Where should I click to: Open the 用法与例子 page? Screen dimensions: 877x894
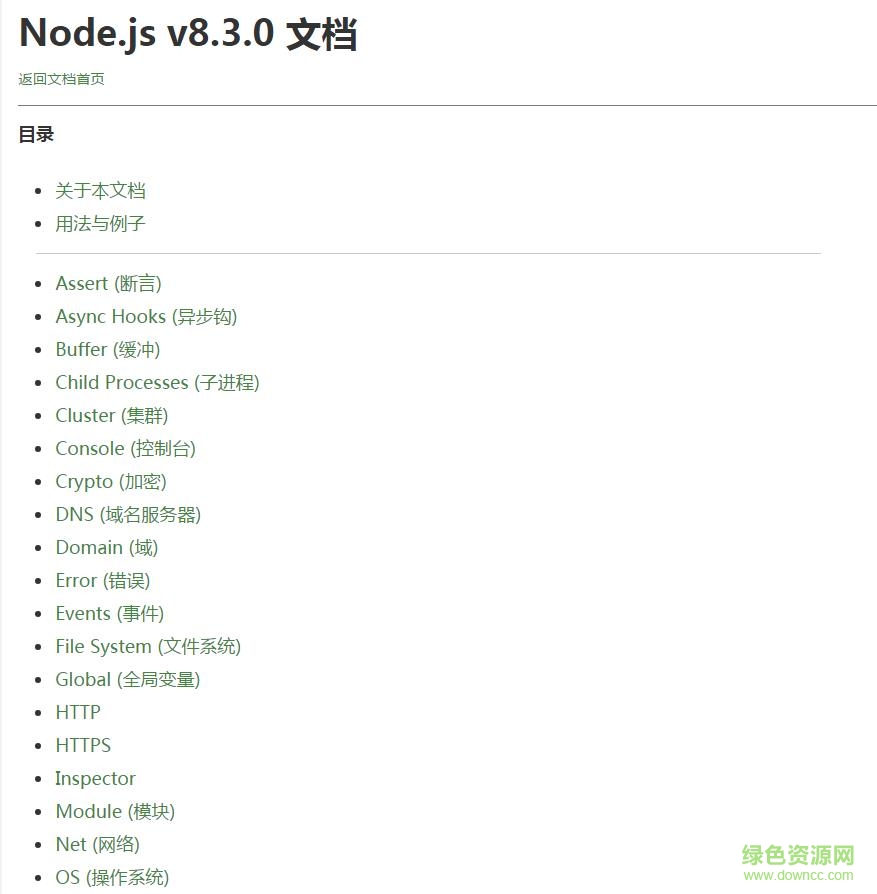(100, 223)
